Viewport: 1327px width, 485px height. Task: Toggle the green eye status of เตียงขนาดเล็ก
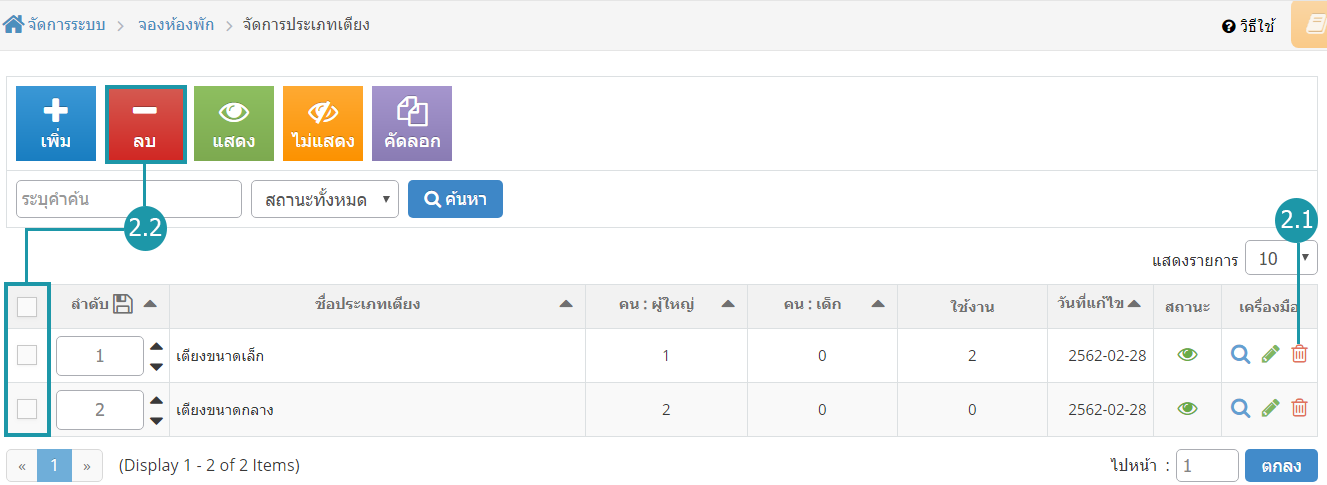coord(1187,354)
